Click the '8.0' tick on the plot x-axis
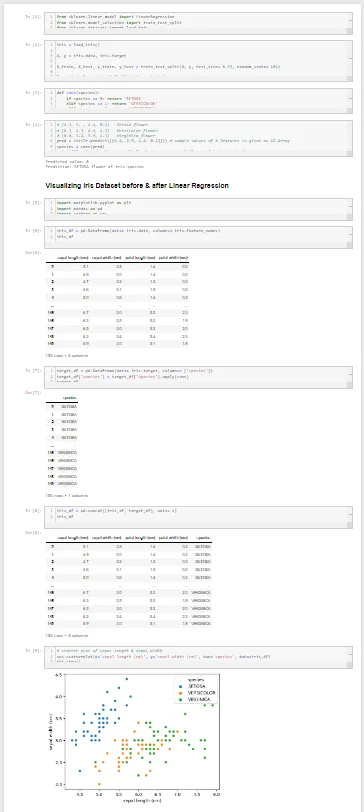The width and height of the screenshot is (364, 812). click(x=216, y=793)
